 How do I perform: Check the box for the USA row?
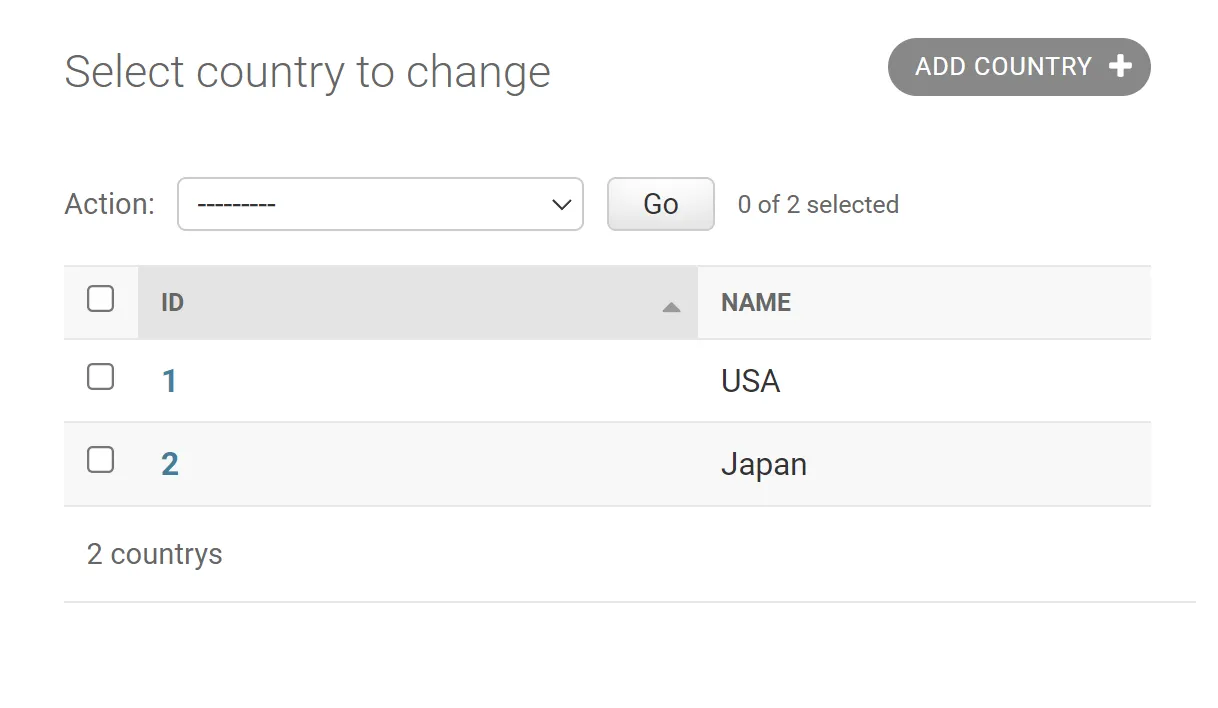tap(101, 377)
